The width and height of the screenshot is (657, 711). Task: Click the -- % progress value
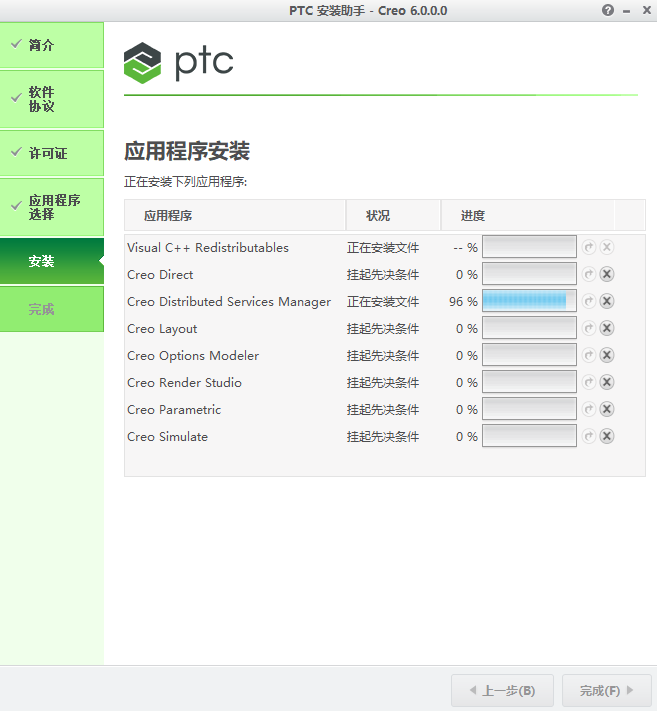[465, 248]
